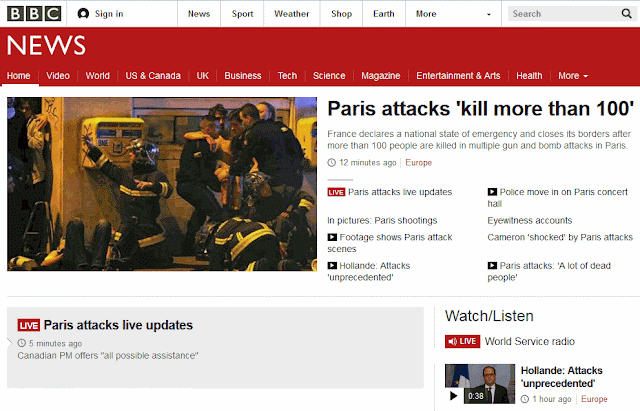The image size is (640, 411).
Task: Open the Shop link in top bar
Action: point(342,14)
